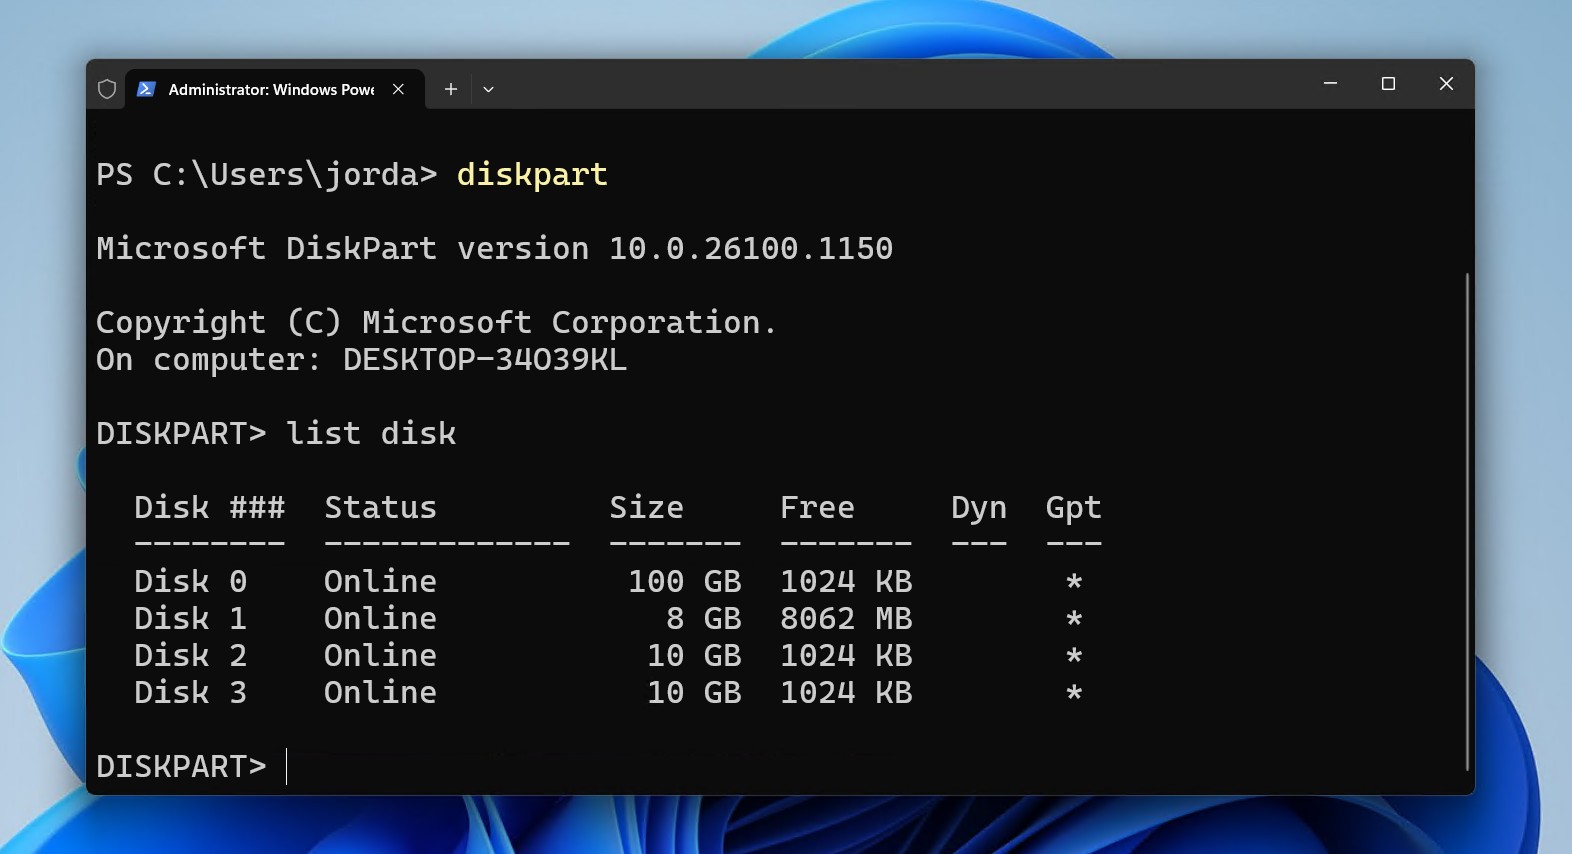Expand the new tab profile dropdown
1572x854 pixels.
(x=488, y=89)
